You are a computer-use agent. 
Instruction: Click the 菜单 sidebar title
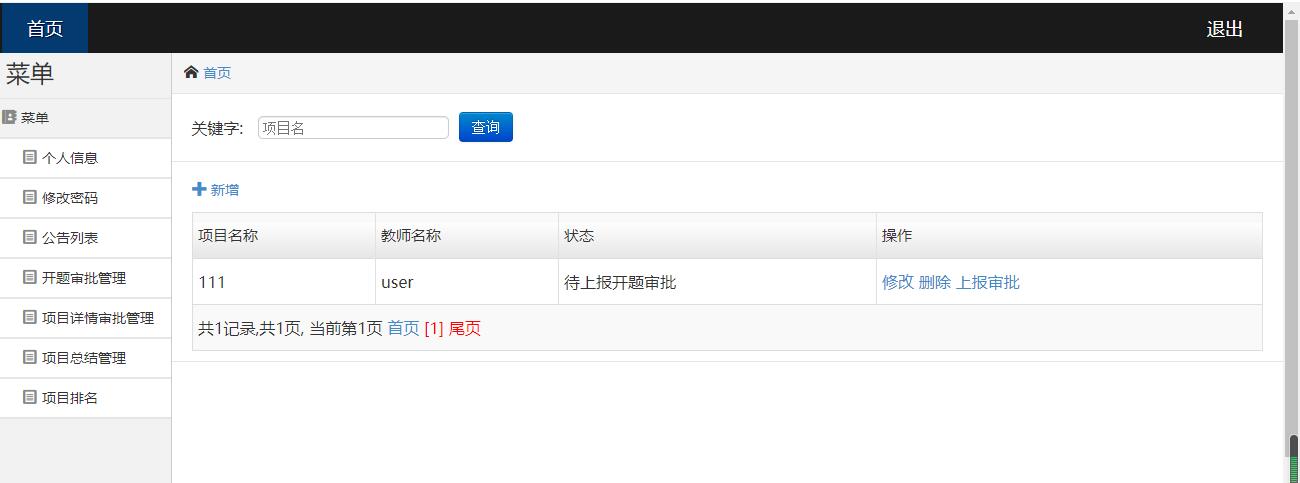pos(30,74)
